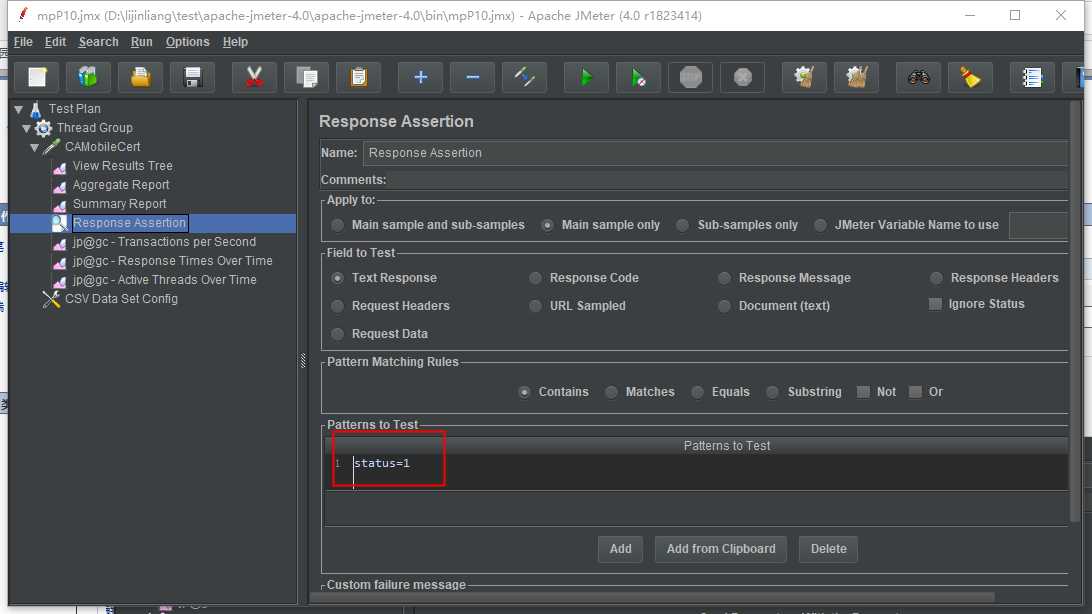Click the Cut scissors icon
Image resolution: width=1092 pixels, height=614 pixels.
254,77
